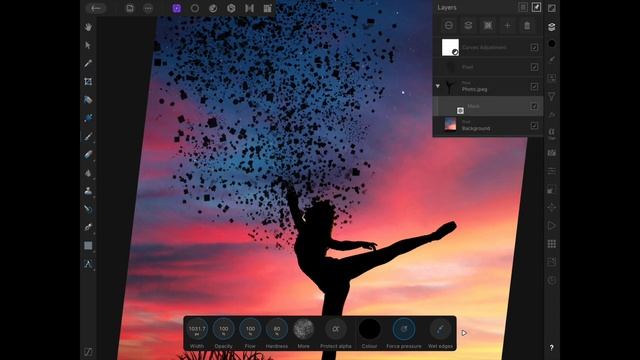Select the Selection Brush tool
Image resolution: width=640 pixels, height=360 pixels.
click(88, 100)
